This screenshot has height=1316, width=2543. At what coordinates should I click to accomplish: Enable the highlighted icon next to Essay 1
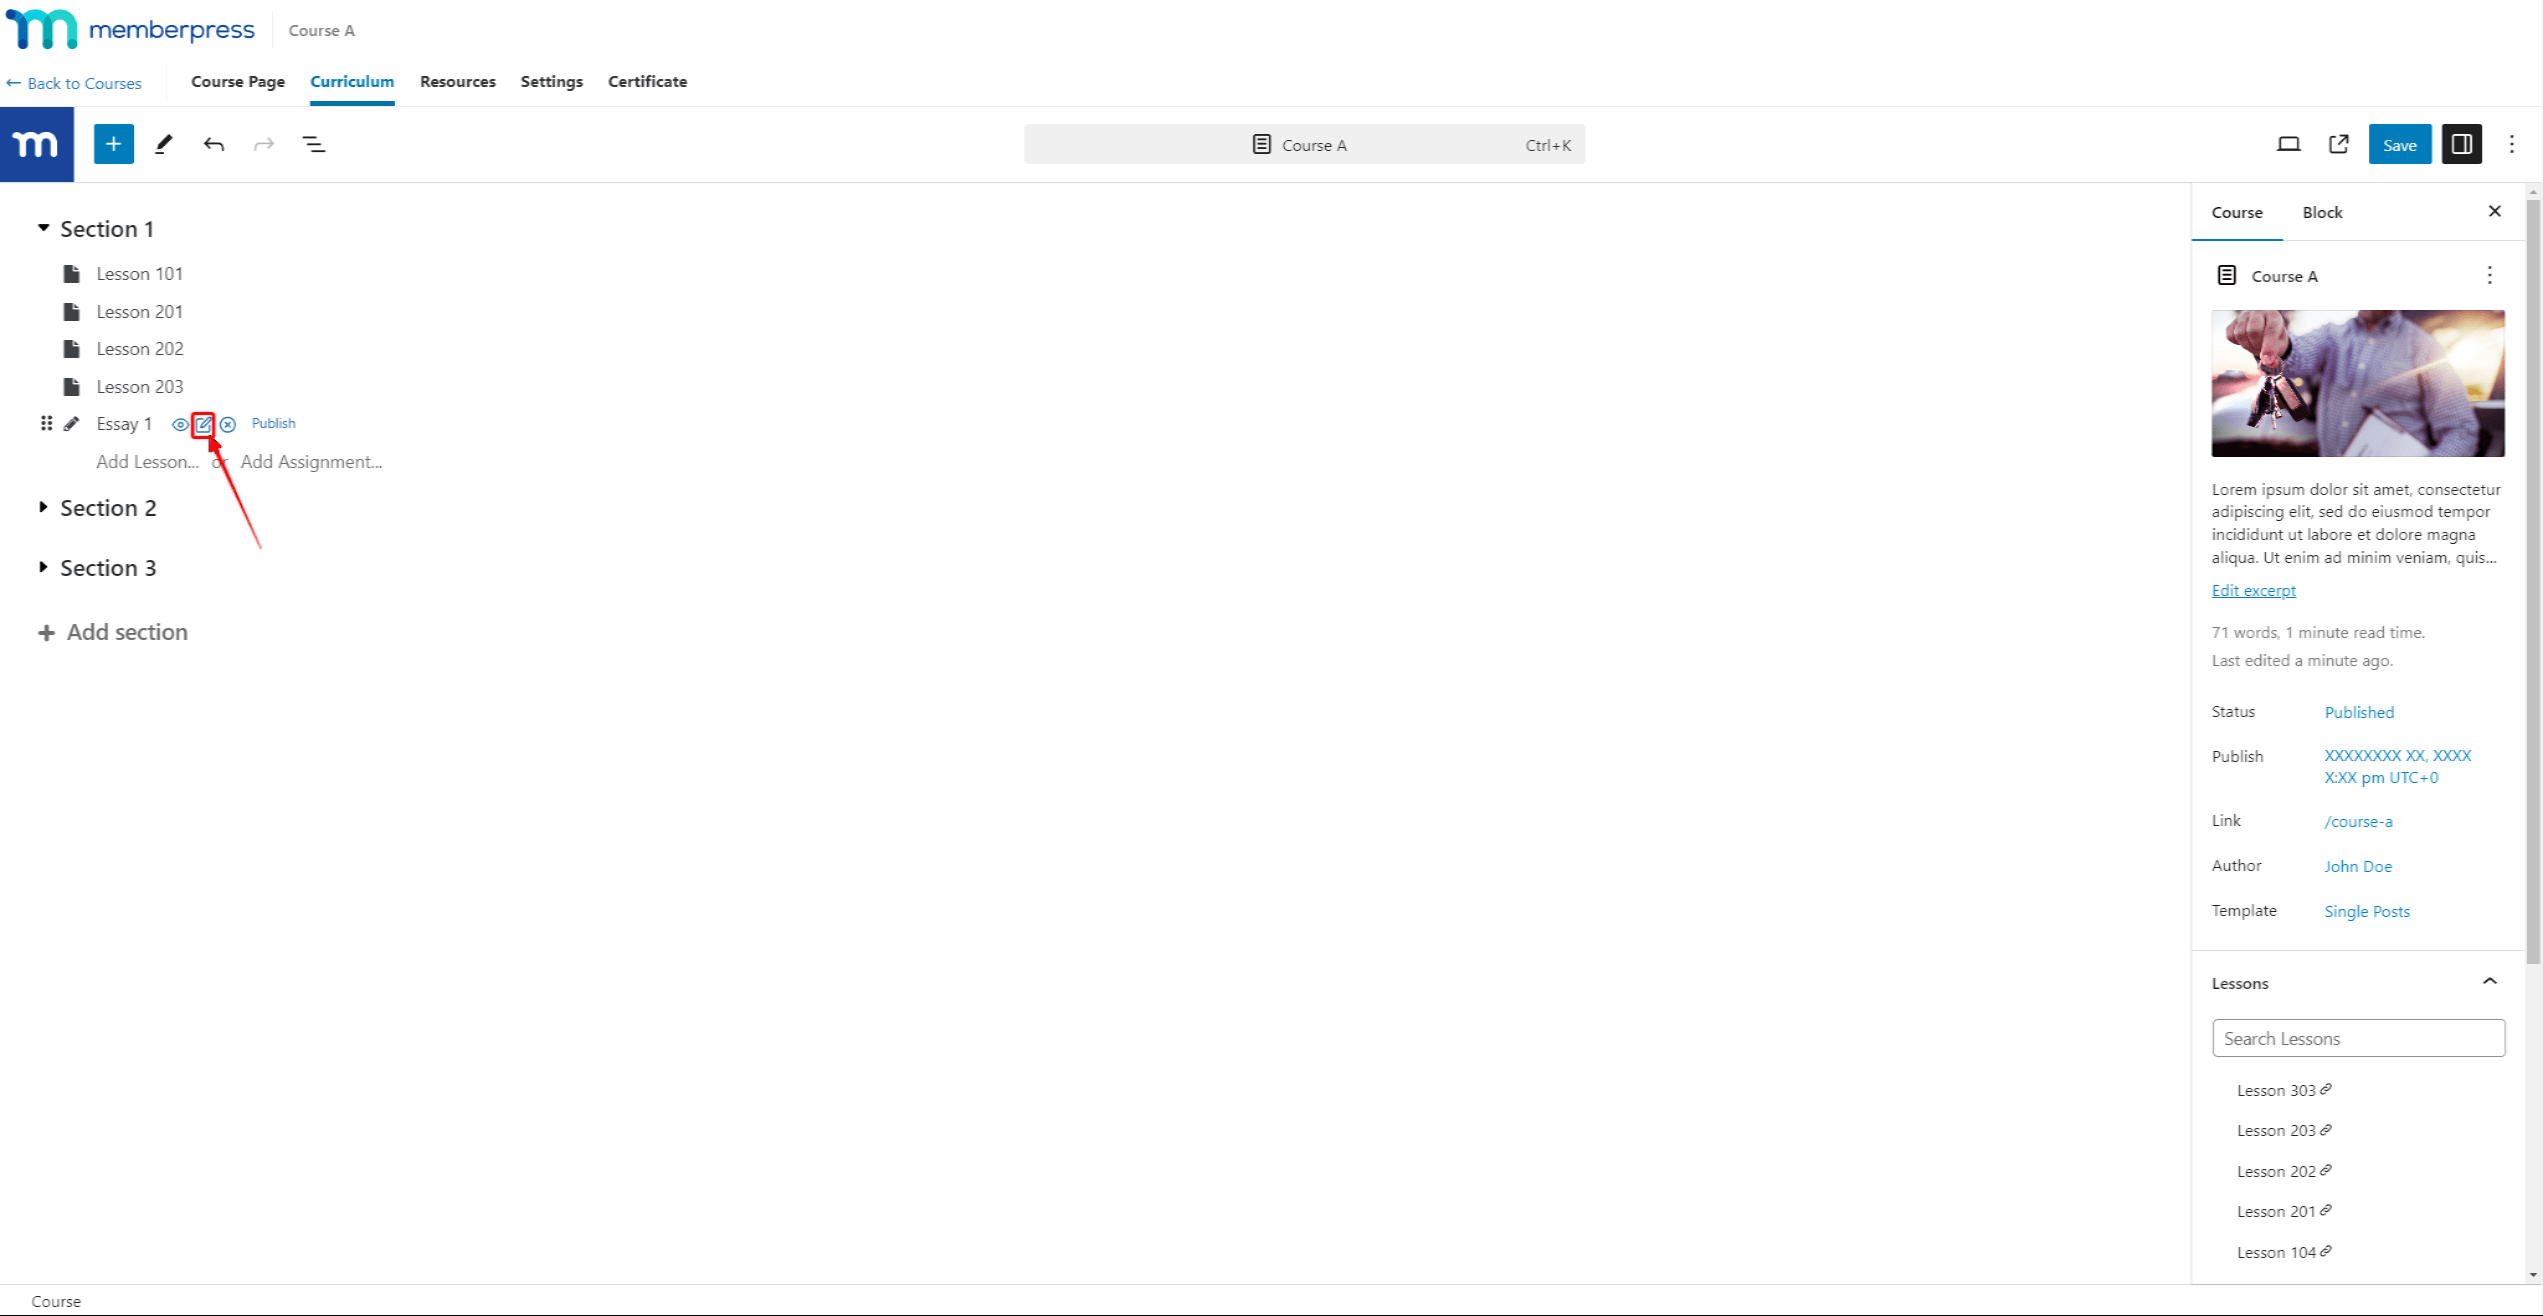pyautogui.click(x=205, y=423)
